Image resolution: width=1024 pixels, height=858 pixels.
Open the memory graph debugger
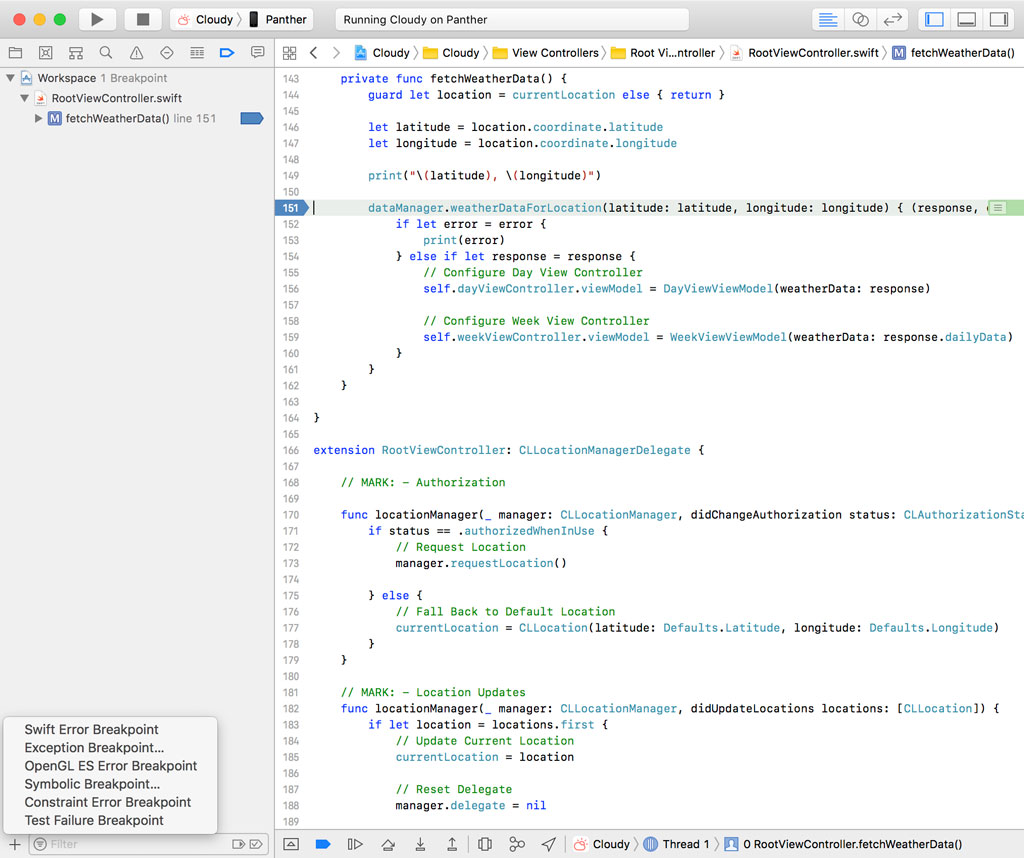click(x=517, y=844)
